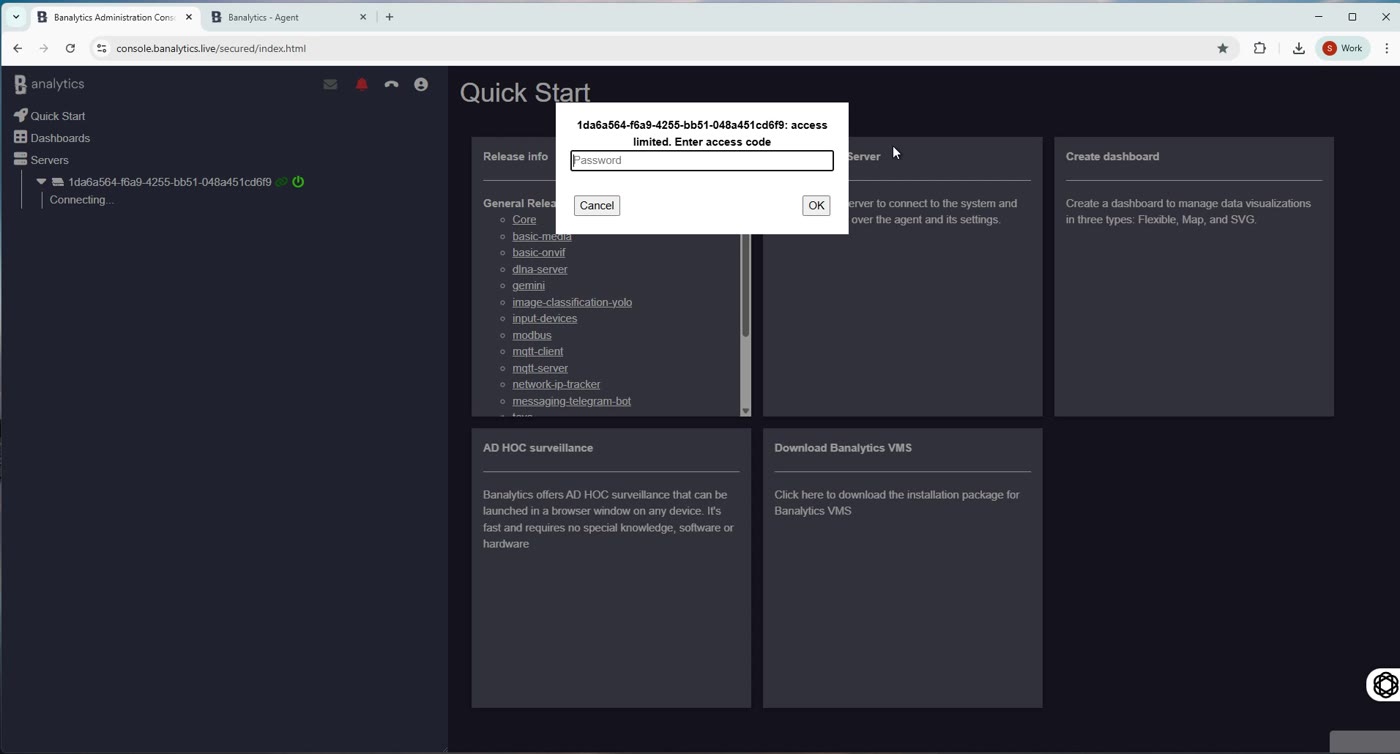The width and height of the screenshot is (1400, 754).
Task: Go back in browser history
Action: [17, 48]
